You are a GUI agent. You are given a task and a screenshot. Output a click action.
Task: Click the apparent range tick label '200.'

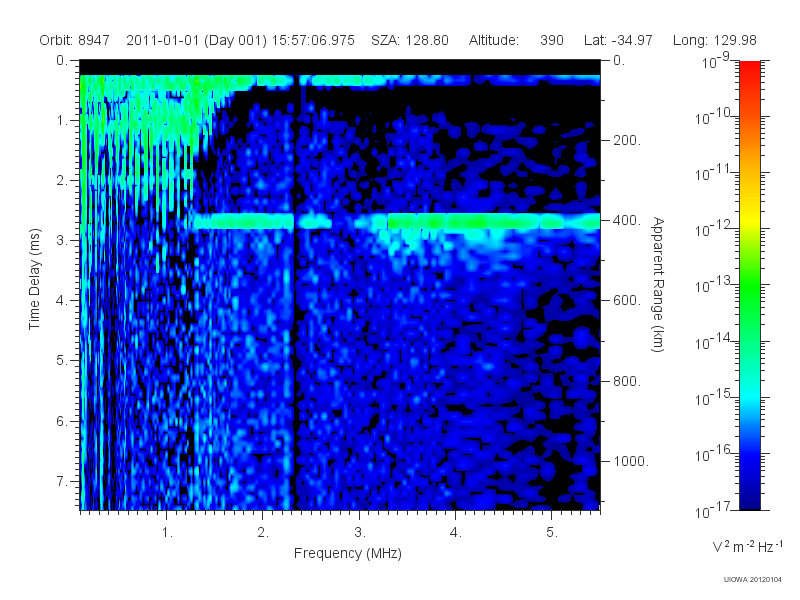627,140
